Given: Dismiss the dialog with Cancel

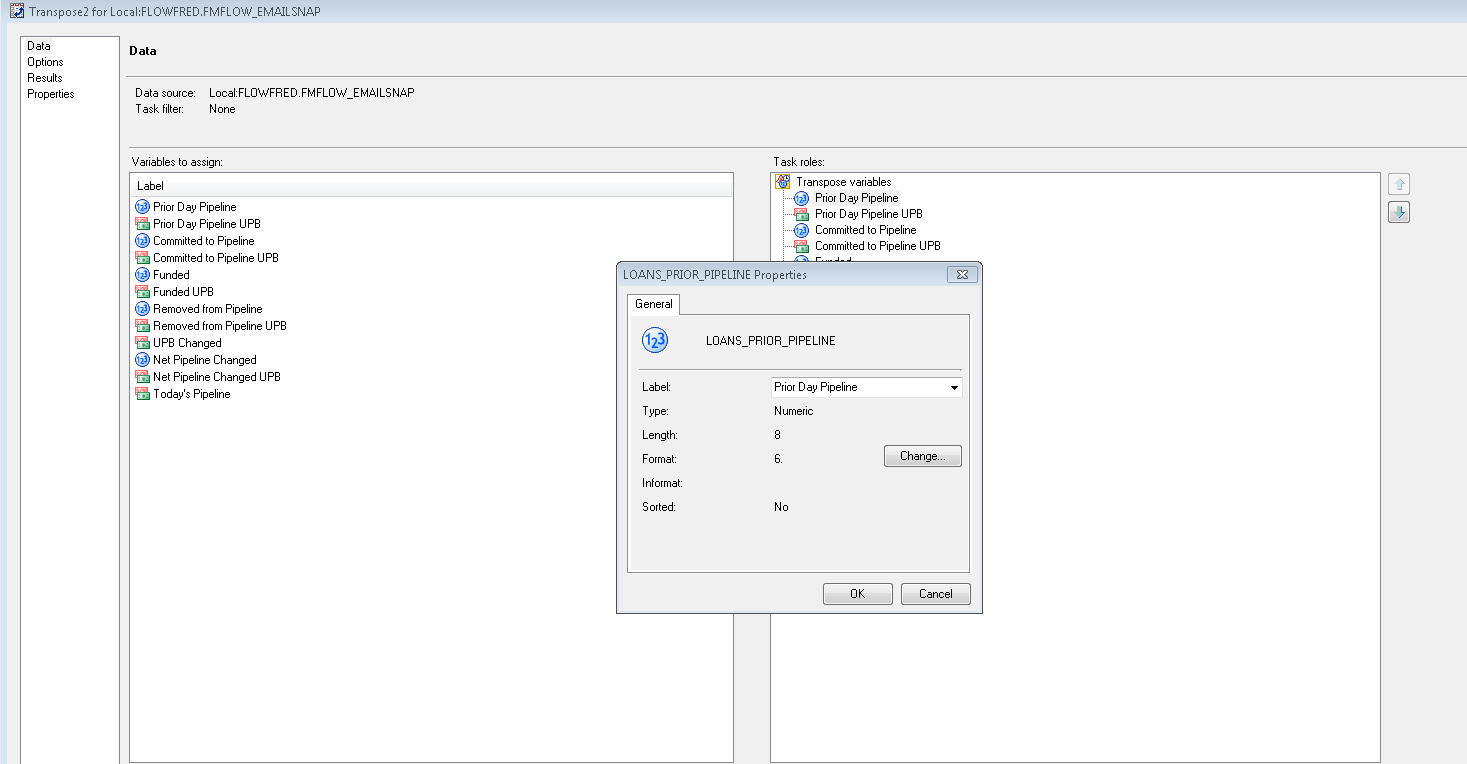Looking at the screenshot, I should 934,593.
